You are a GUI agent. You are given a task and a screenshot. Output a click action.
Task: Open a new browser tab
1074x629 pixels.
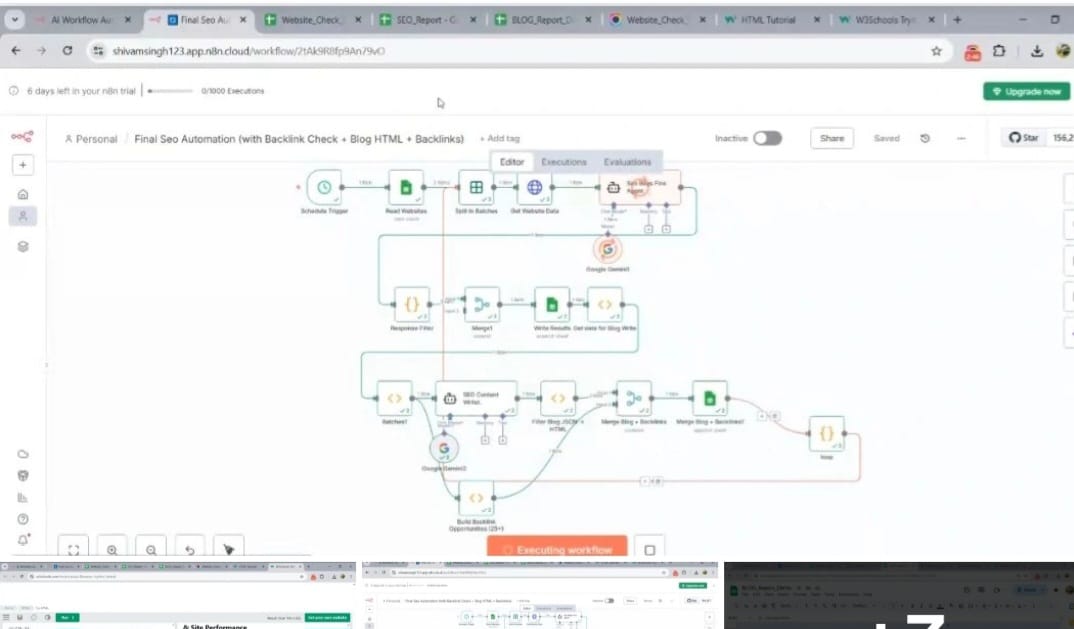point(957,20)
